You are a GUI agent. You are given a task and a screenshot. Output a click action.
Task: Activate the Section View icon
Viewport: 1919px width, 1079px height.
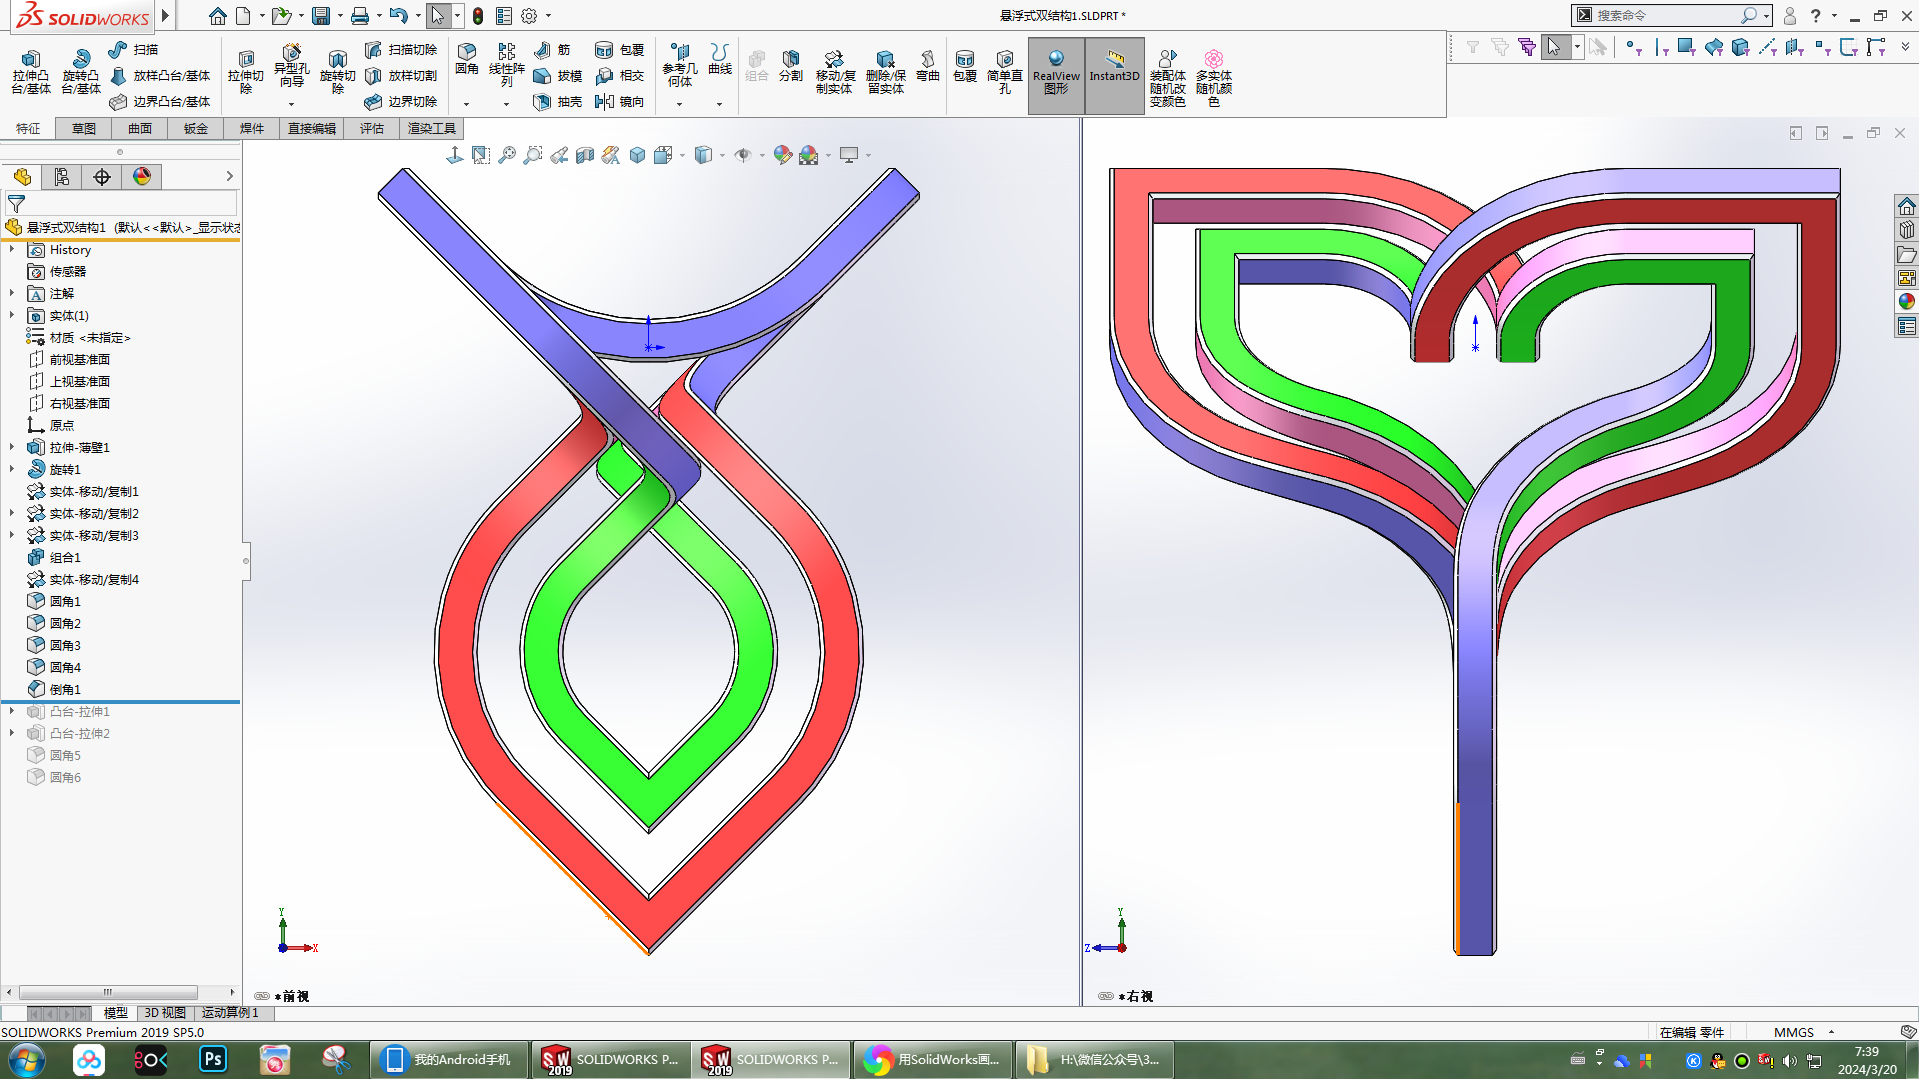coord(585,155)
